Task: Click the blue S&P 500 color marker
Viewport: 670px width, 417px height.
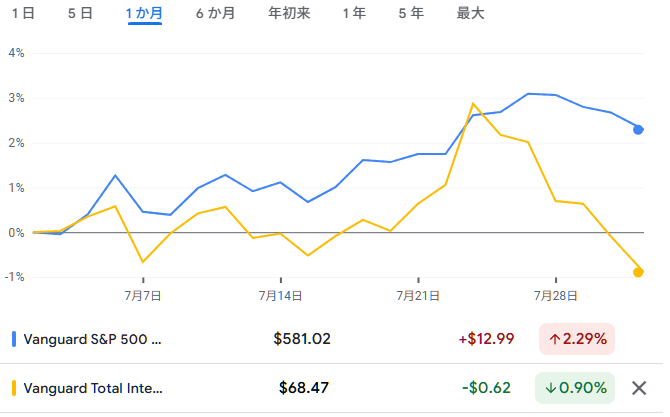Action: click(x=13, y=339)
